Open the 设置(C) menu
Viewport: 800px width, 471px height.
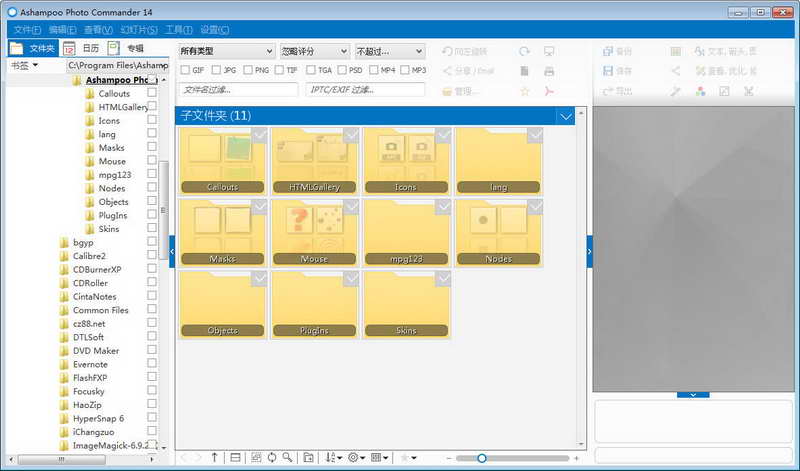pyautogui.click(x=214, y=30)
